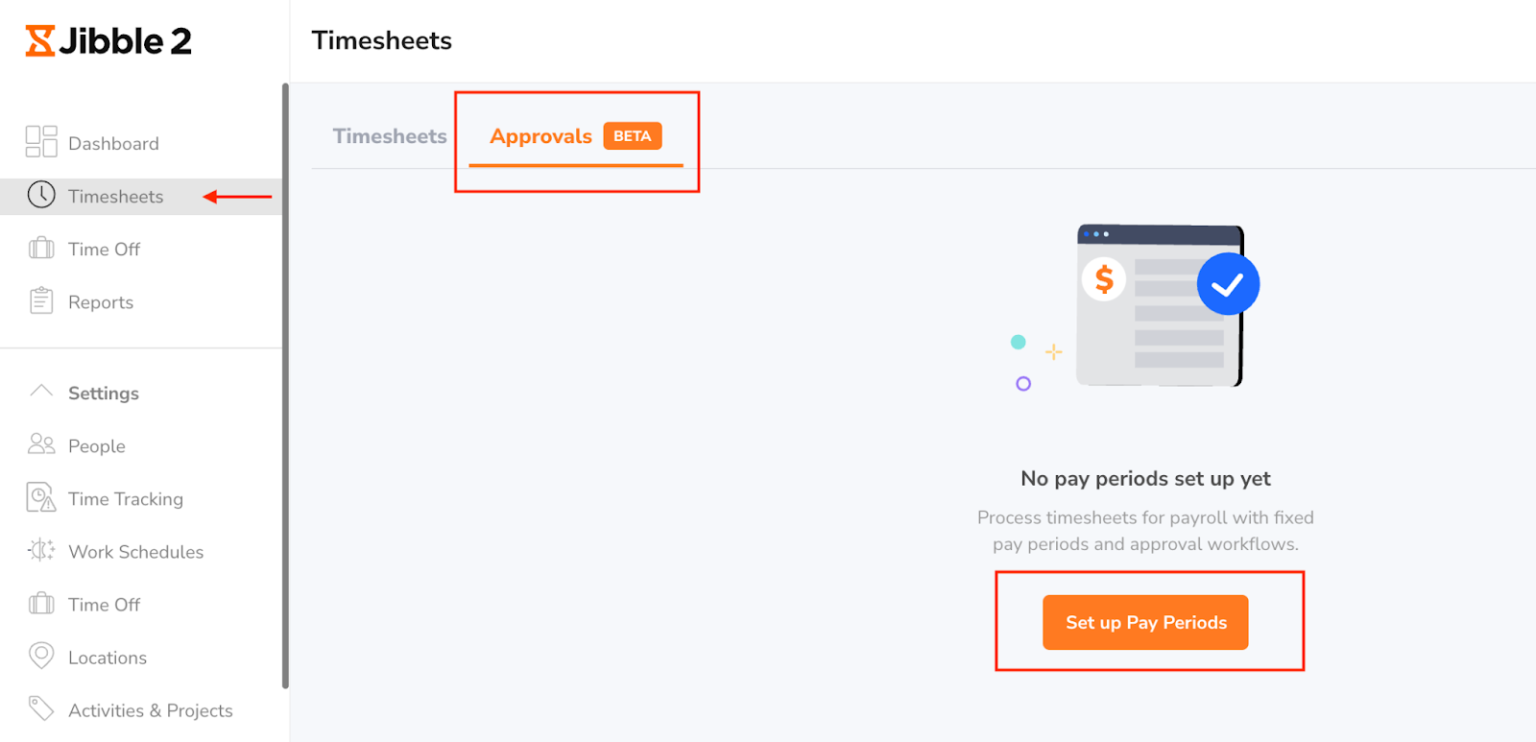Screen dimensions: 1536x742
Task: Click the Dashboard sidebar link
Action: [113, 142]
